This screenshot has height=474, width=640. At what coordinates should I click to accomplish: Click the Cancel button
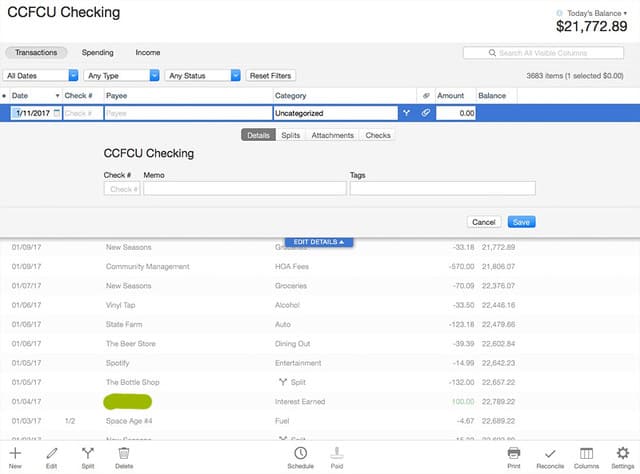(x=484, y=222)
